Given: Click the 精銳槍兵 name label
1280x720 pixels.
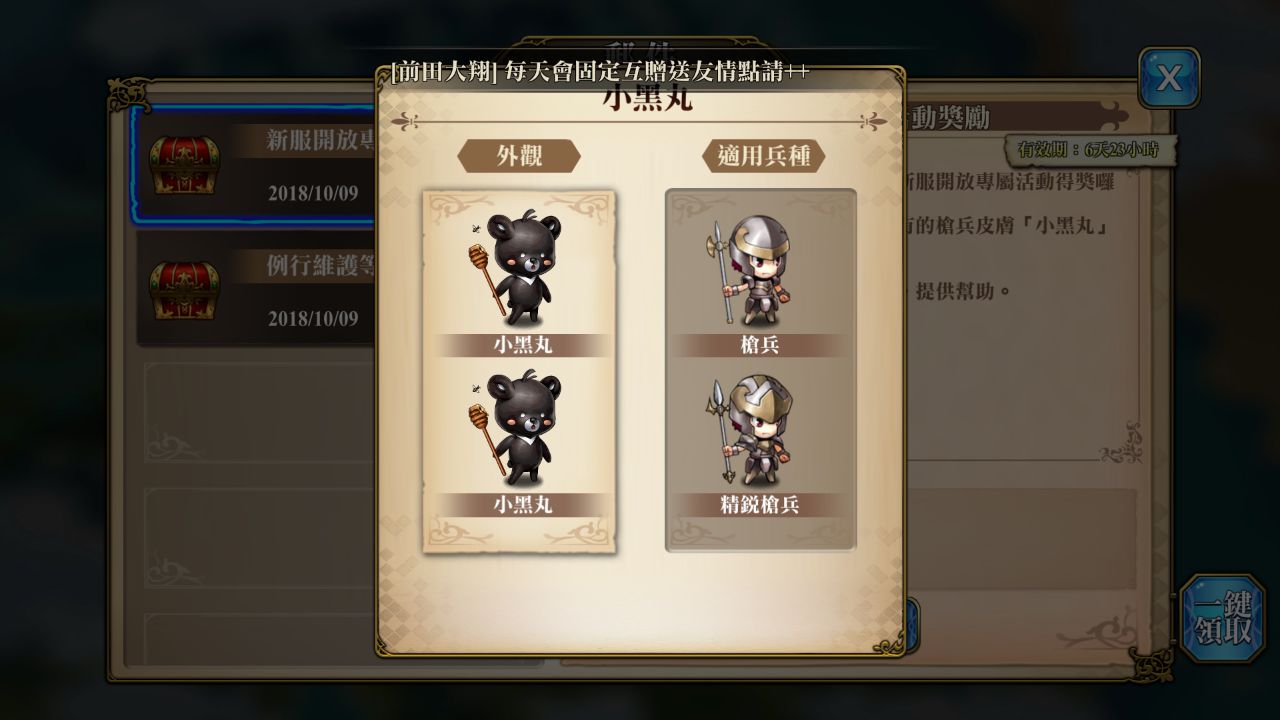Looking at the screenshot, I should coord(759,505).
